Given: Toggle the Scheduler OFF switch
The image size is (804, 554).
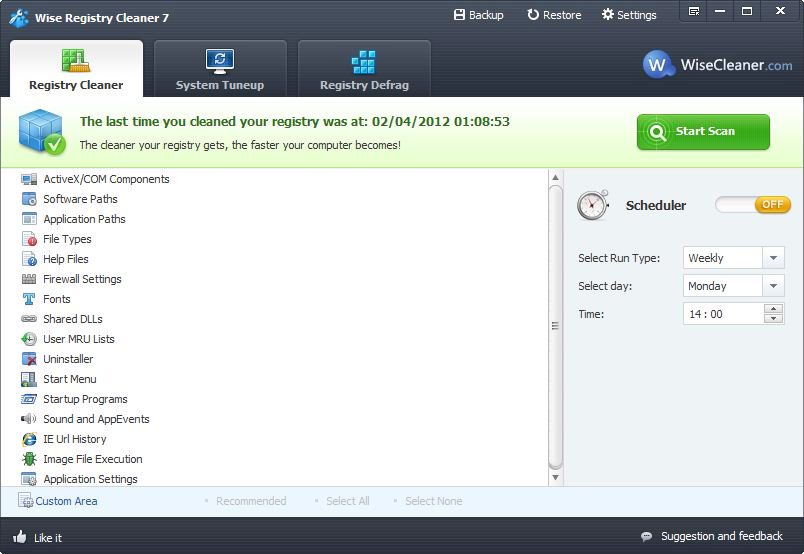Looking at the screenshot, I should point(753,205).
